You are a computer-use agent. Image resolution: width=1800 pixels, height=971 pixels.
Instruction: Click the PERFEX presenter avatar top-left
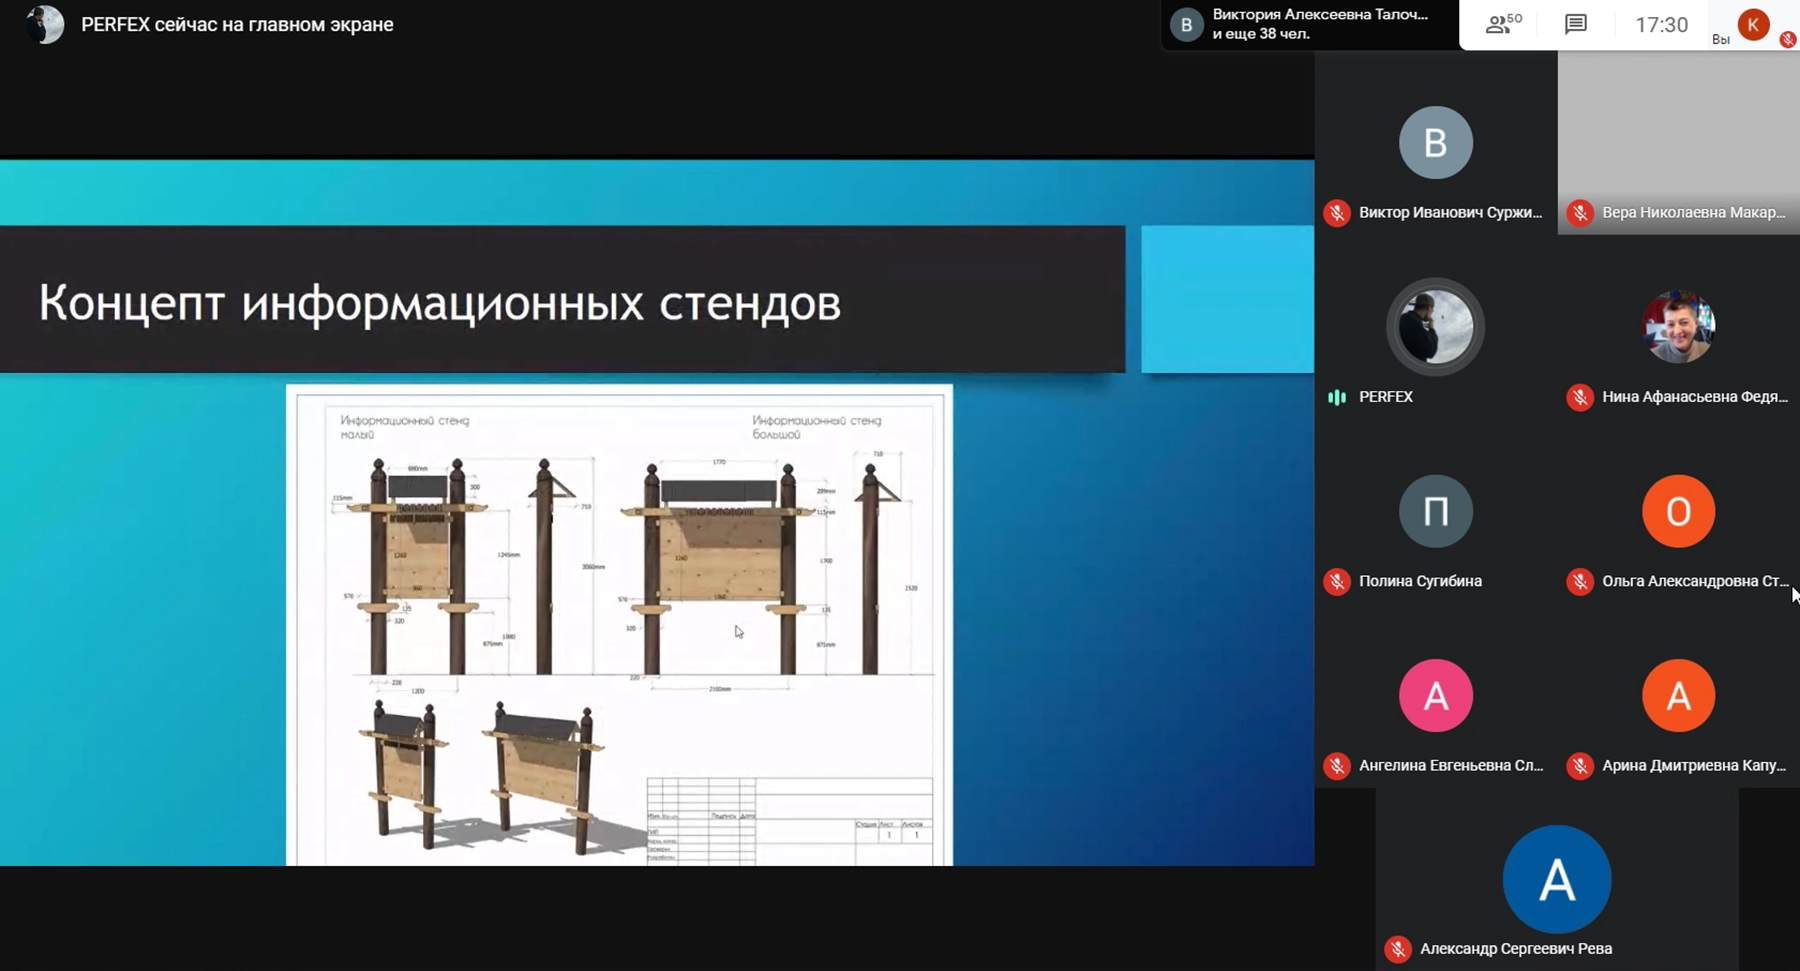click(45, 25)
